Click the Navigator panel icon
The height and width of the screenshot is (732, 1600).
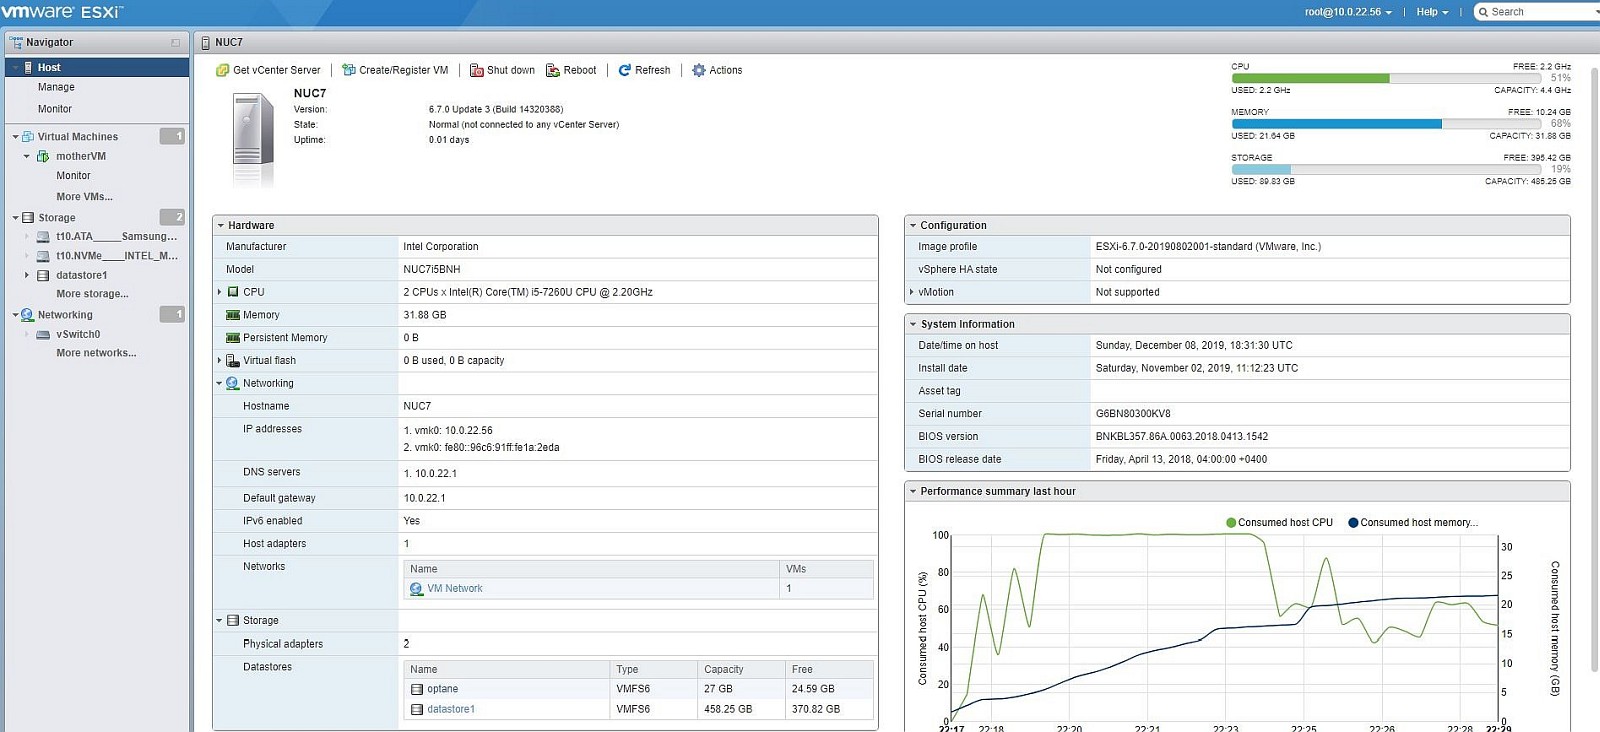(16, 42)
